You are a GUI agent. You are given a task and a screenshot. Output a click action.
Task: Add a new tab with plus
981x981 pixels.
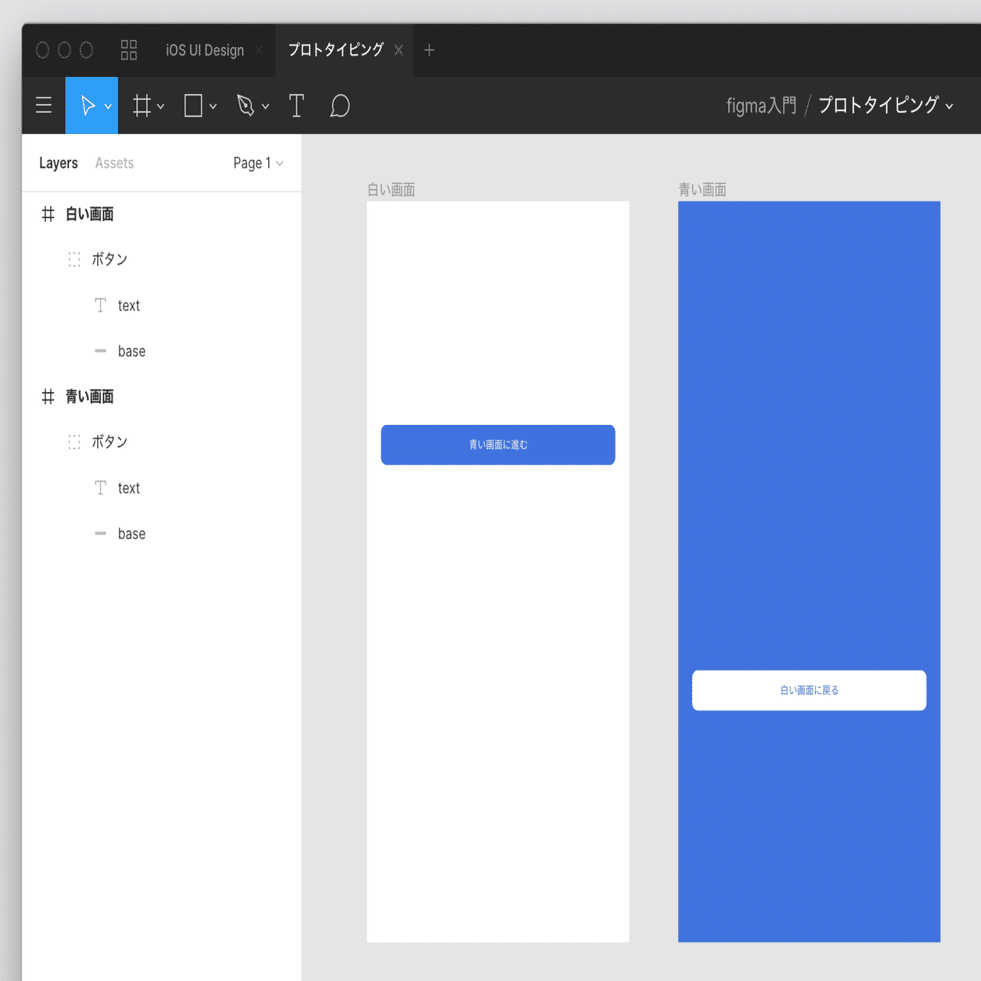(429, 50)
